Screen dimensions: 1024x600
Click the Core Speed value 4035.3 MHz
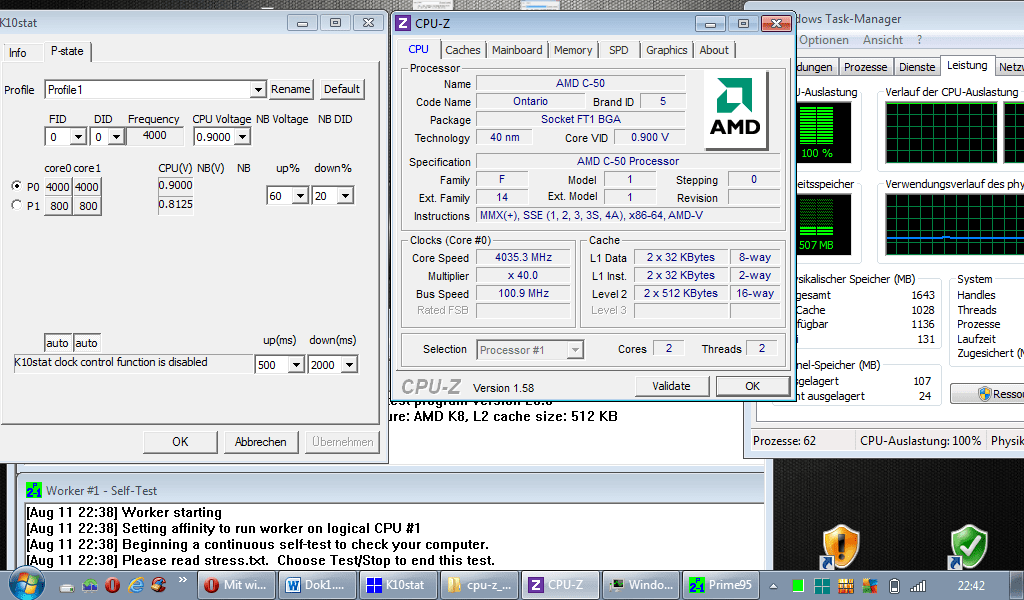point(523,257)
